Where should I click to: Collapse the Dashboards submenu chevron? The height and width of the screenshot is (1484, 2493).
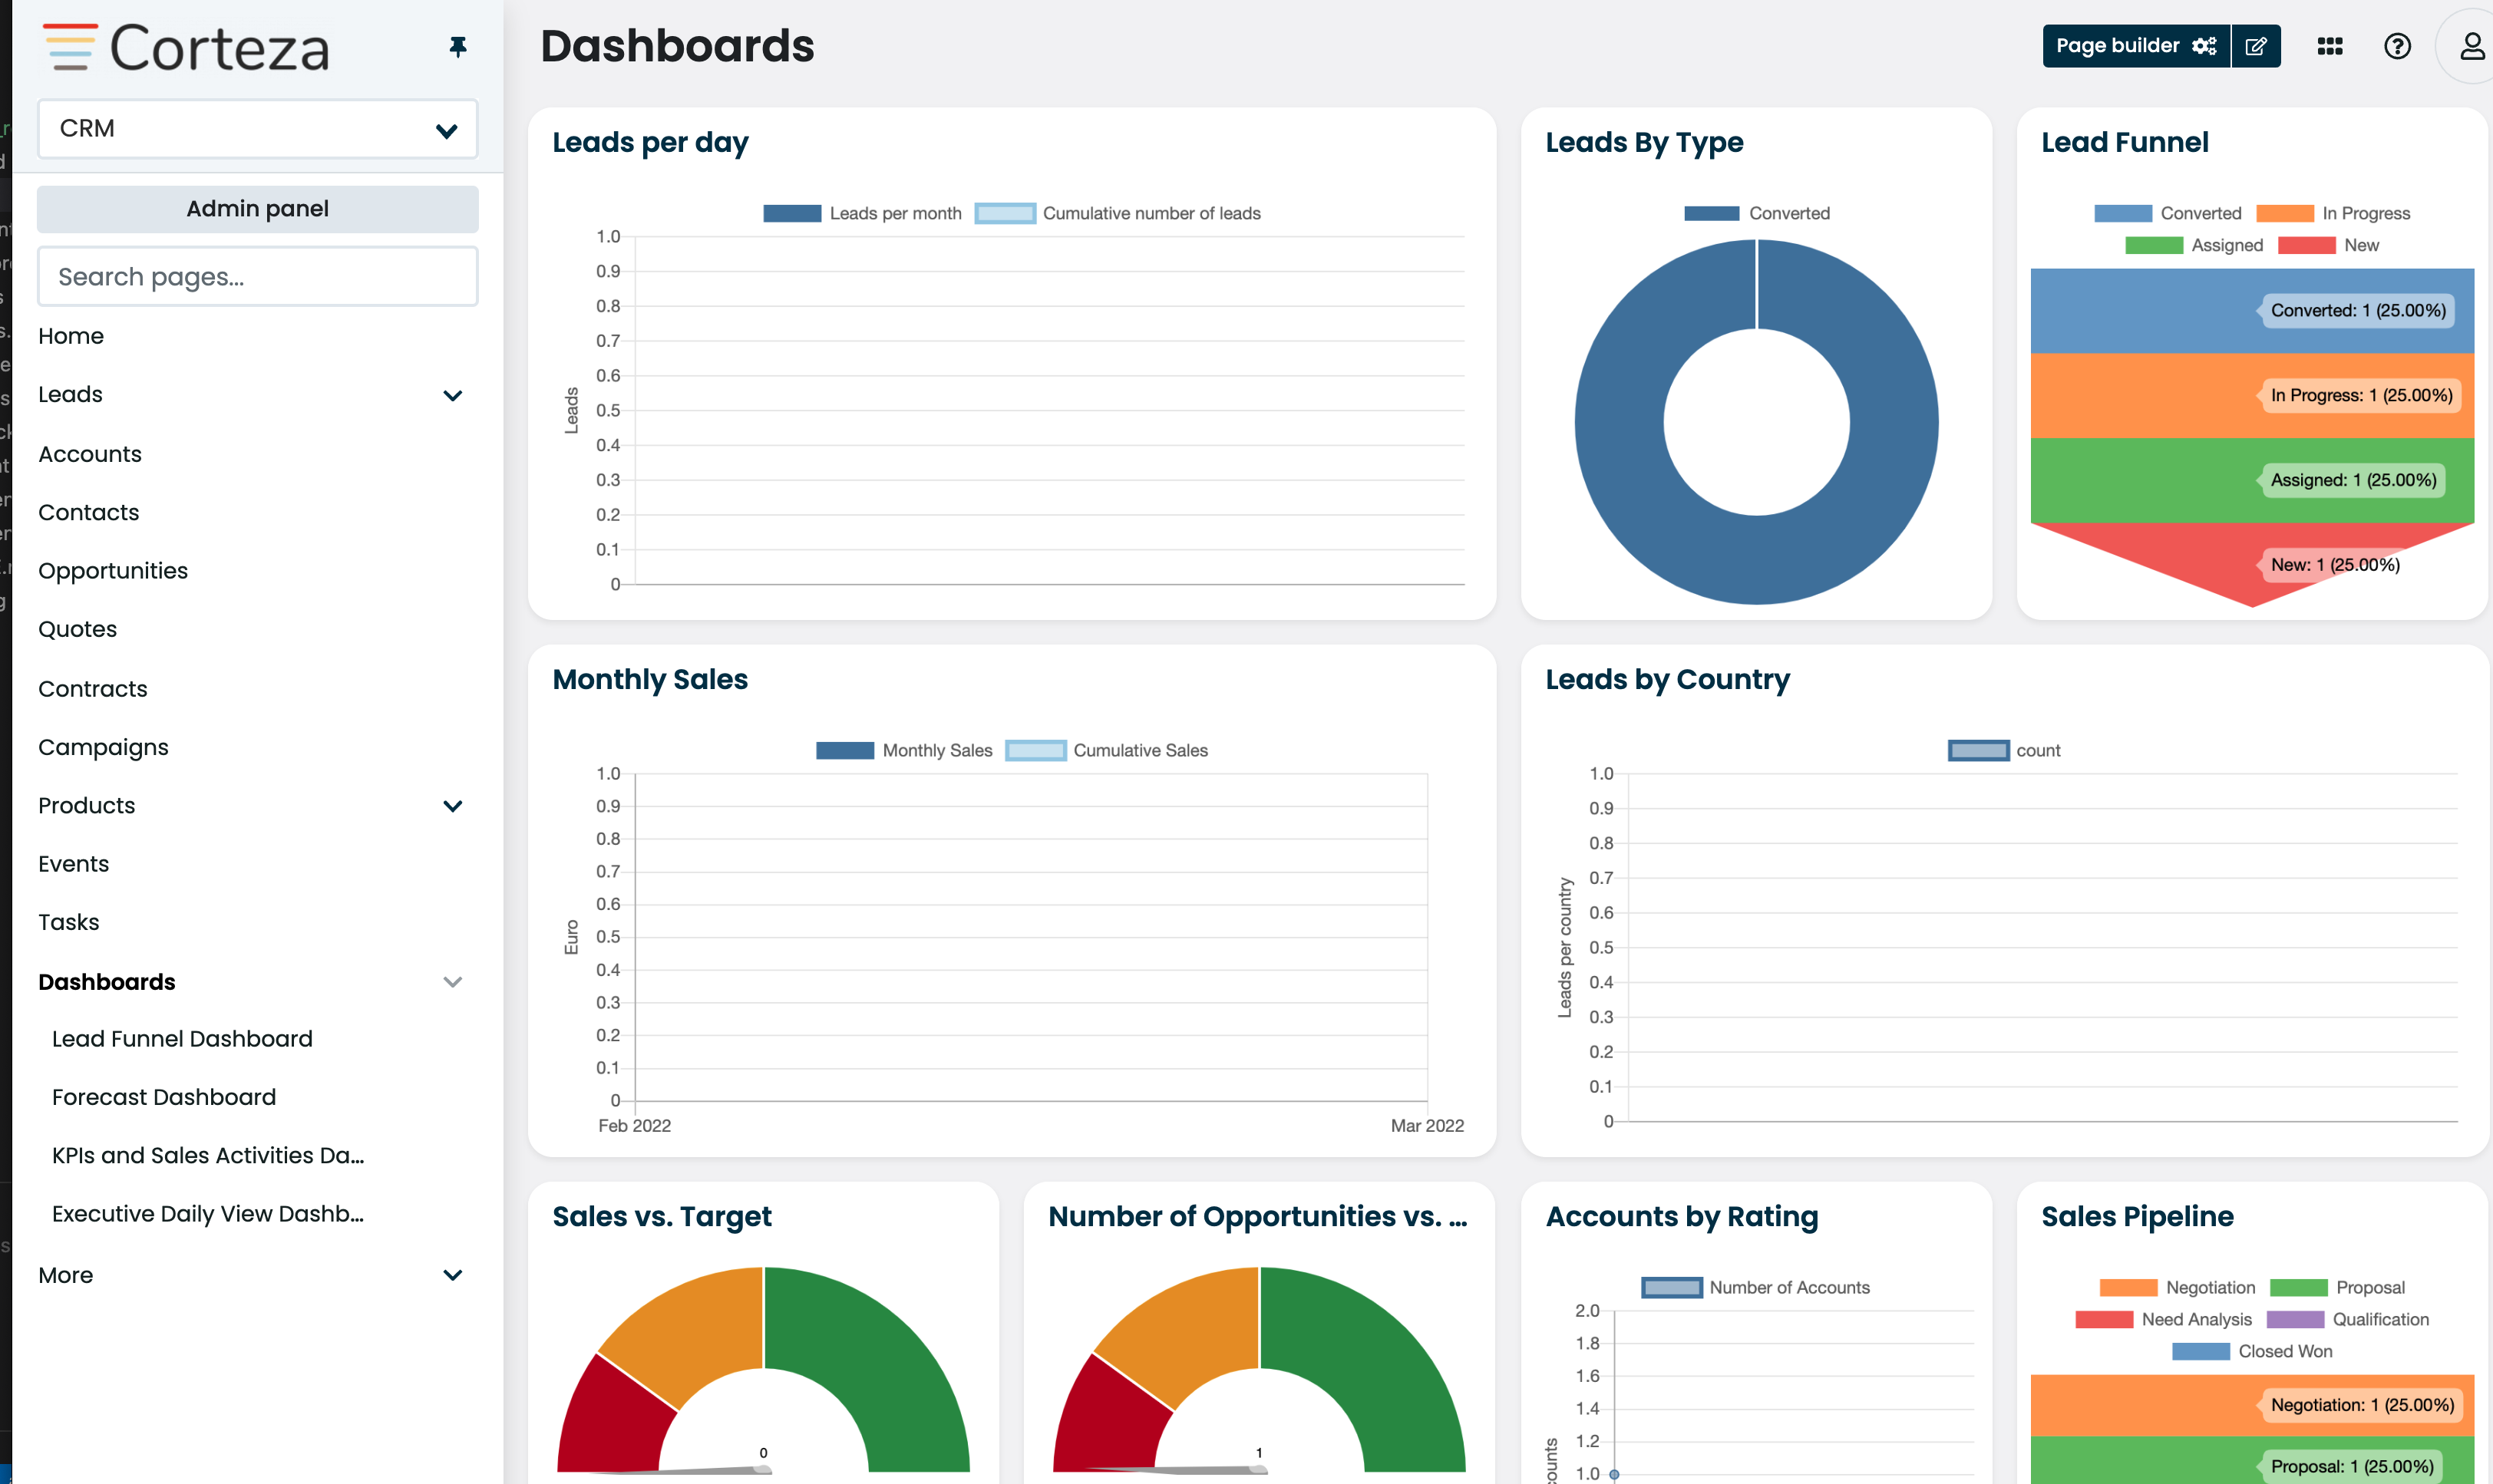[453, 982]
